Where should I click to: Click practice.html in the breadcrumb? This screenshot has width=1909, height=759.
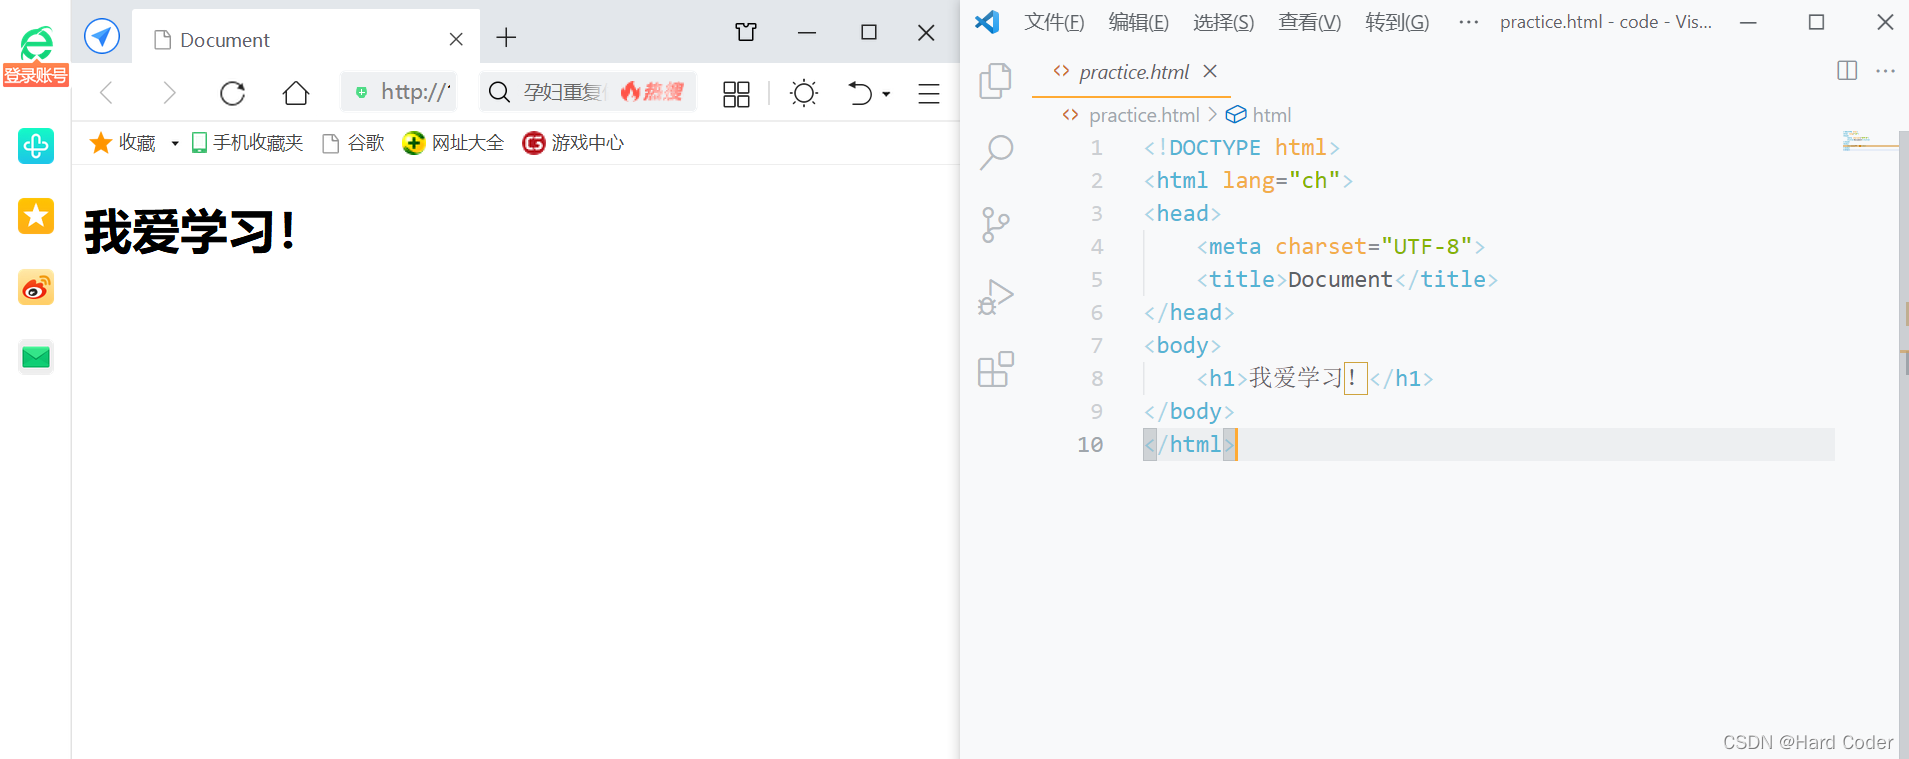point(1143,115)
